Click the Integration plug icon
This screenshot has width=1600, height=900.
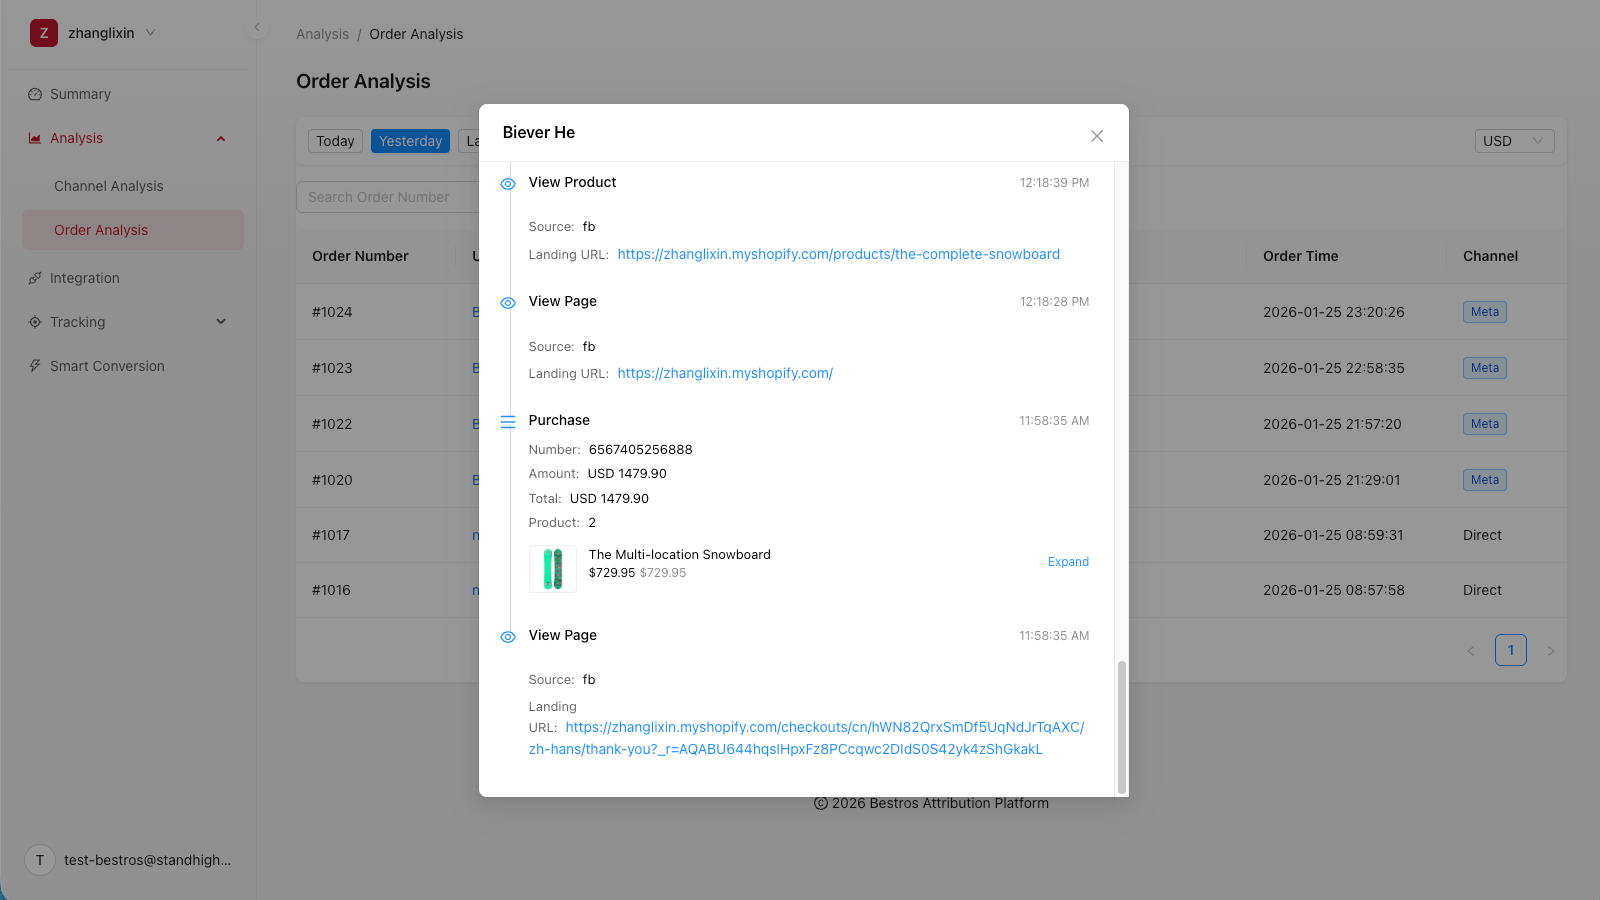35,278
